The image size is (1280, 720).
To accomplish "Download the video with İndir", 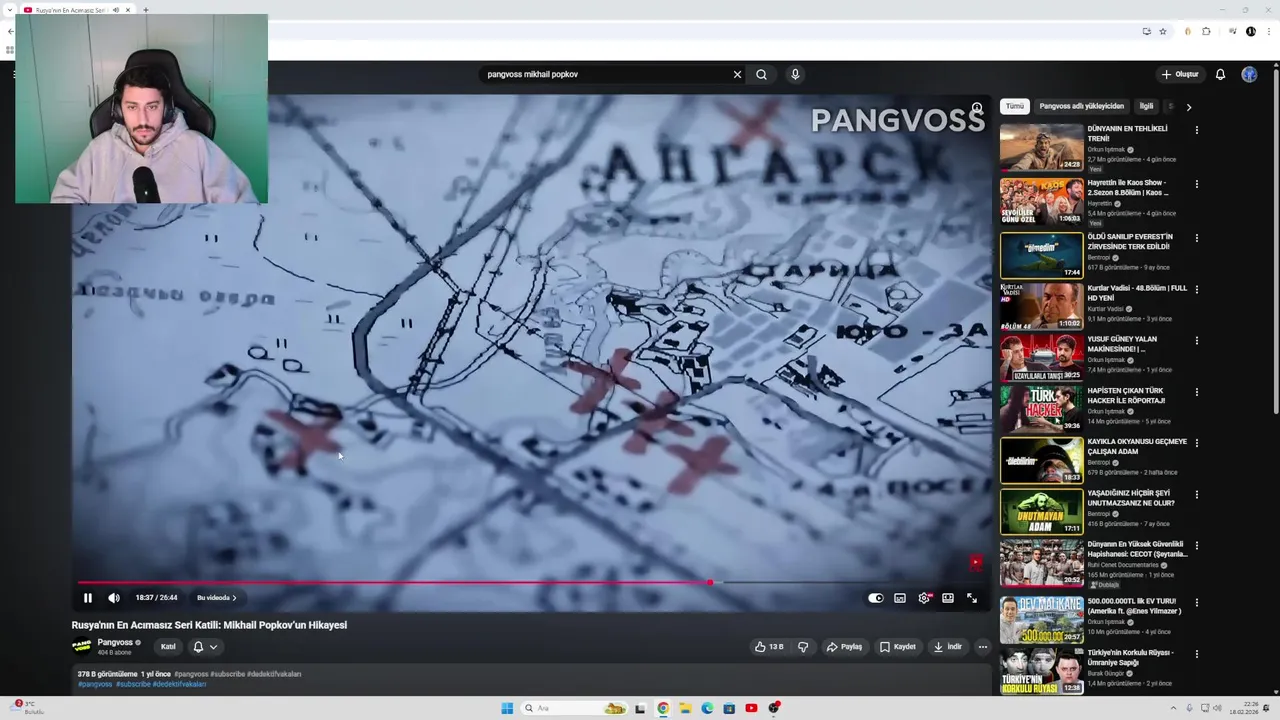I will coord(947,647).
